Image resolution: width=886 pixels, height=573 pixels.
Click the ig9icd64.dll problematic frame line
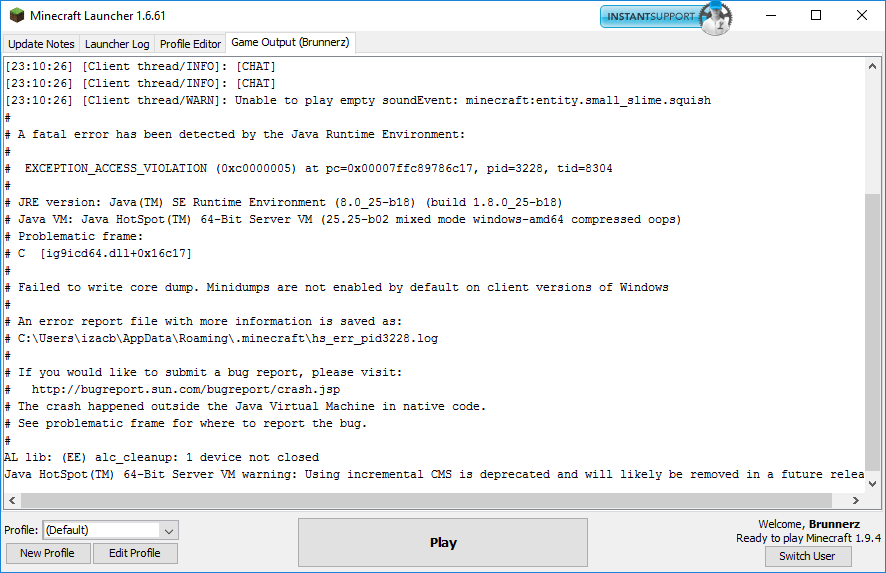[98, 253]
